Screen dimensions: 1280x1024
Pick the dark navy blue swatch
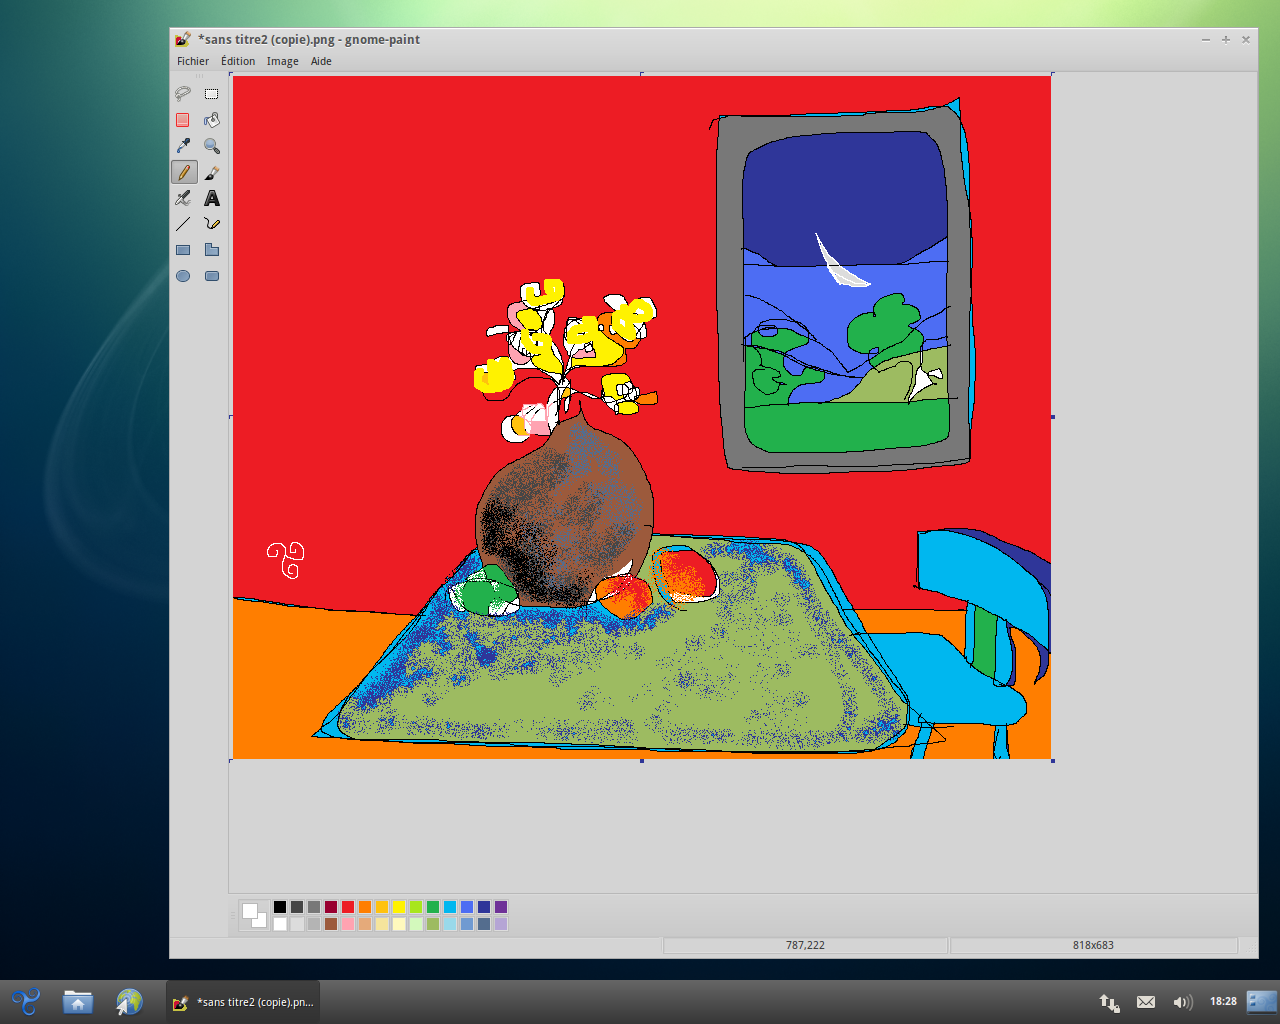(x=484, y=907)
